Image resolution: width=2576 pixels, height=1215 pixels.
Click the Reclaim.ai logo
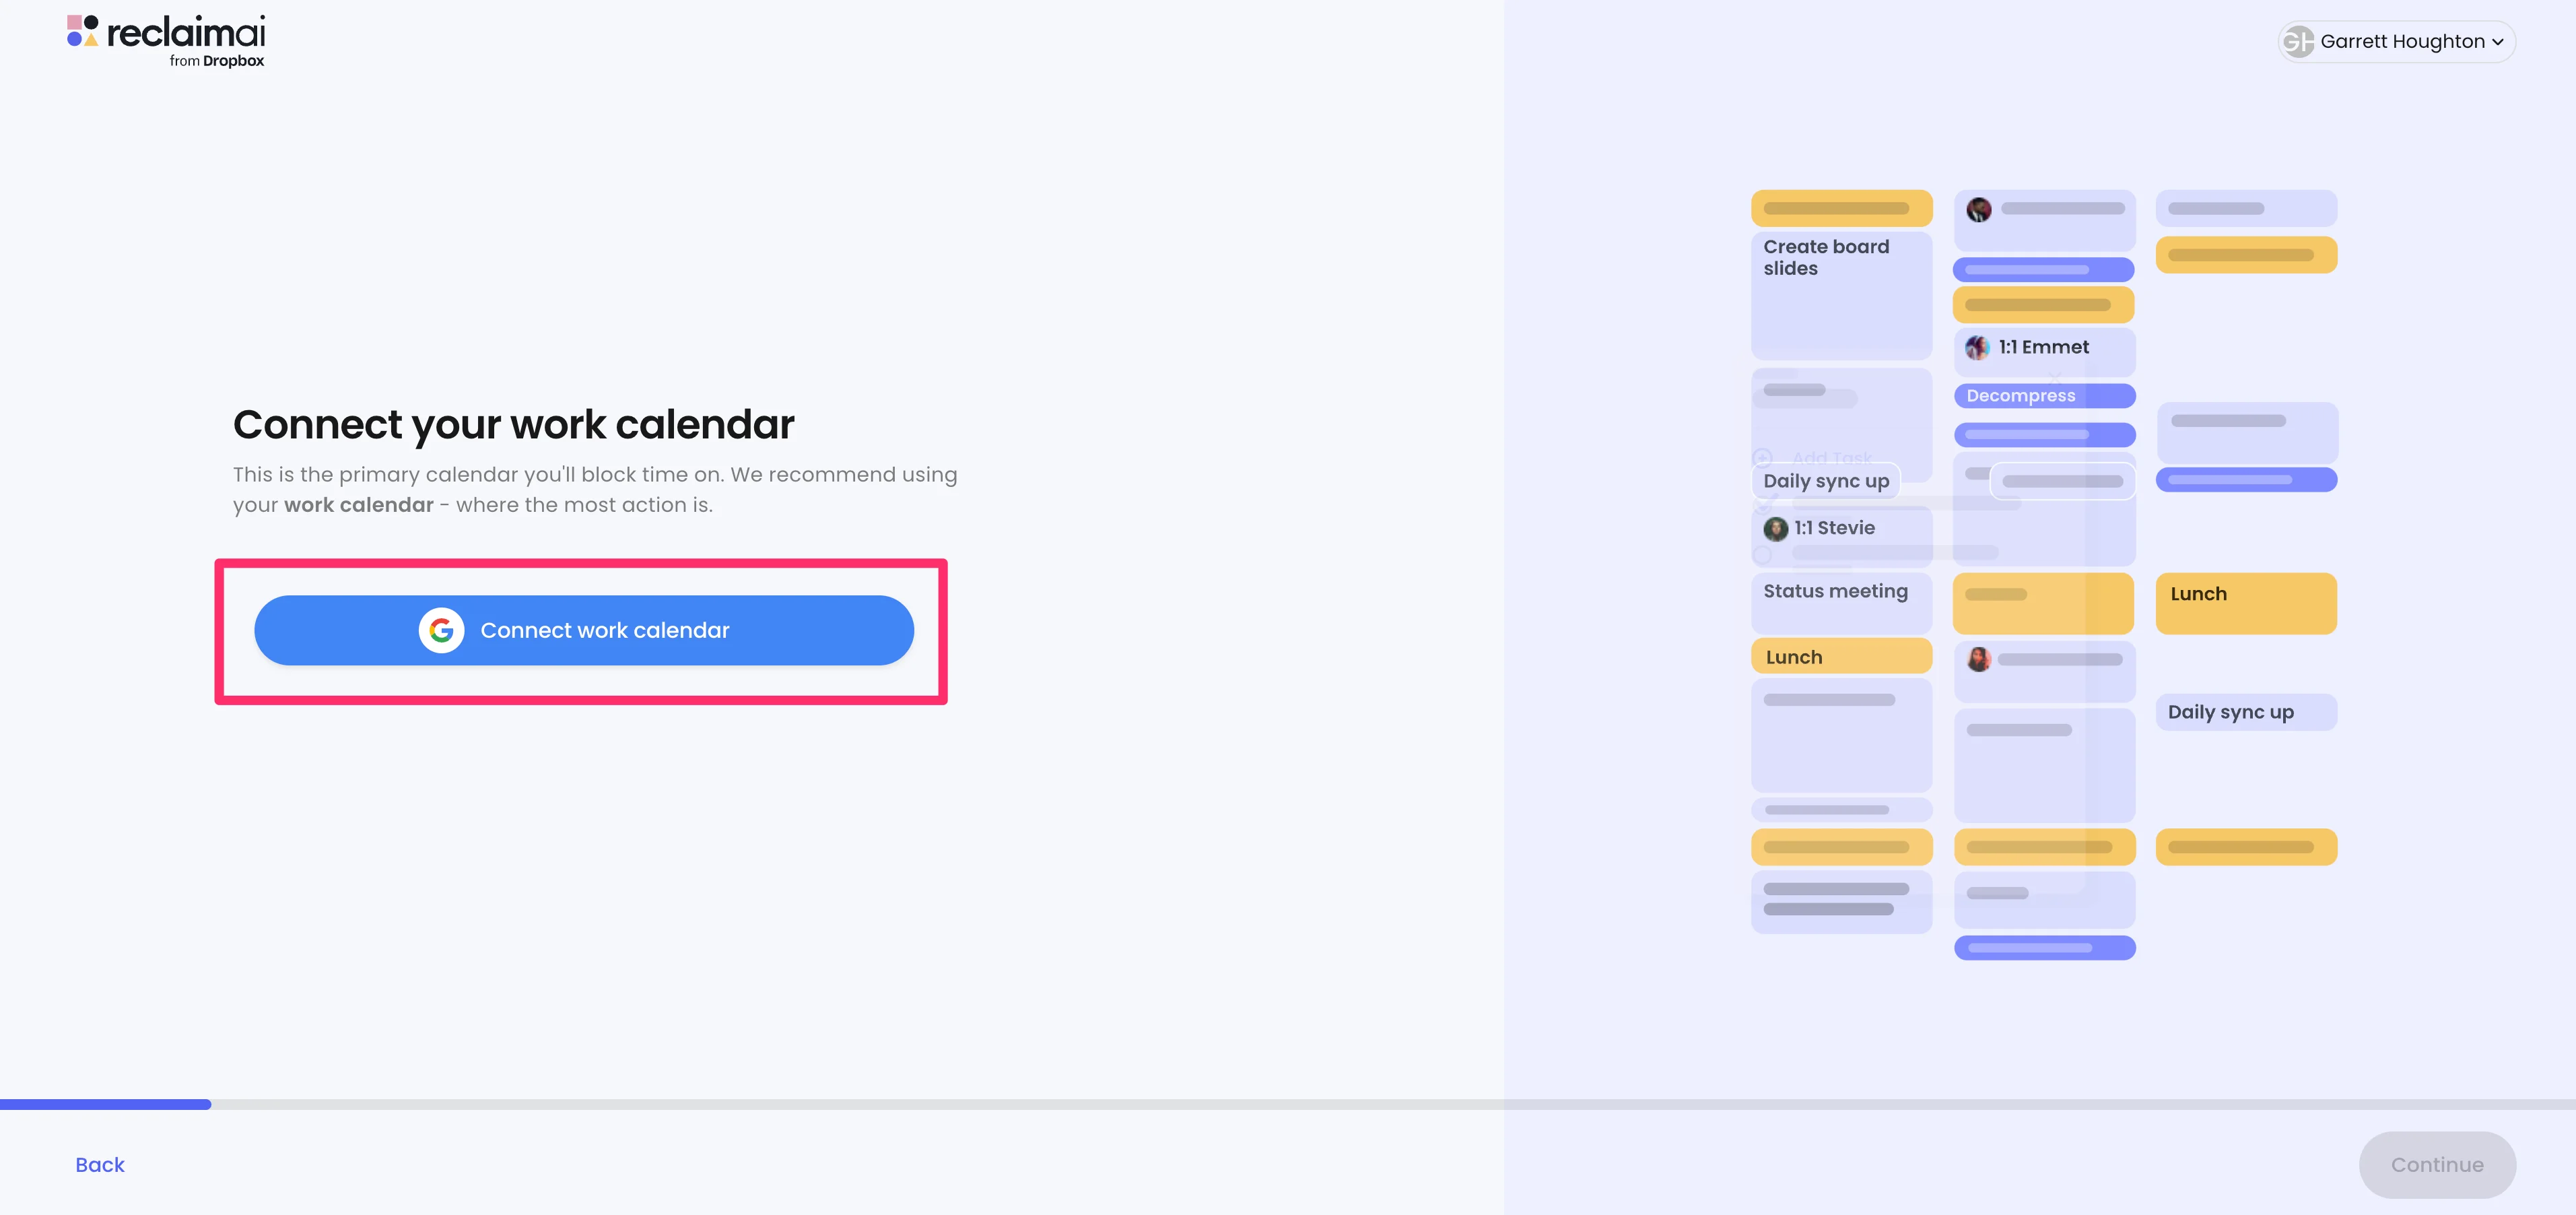166,40
